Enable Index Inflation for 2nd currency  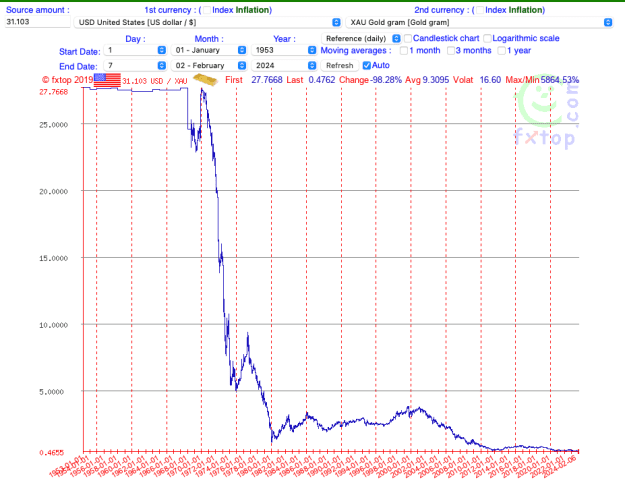(480, 10)
